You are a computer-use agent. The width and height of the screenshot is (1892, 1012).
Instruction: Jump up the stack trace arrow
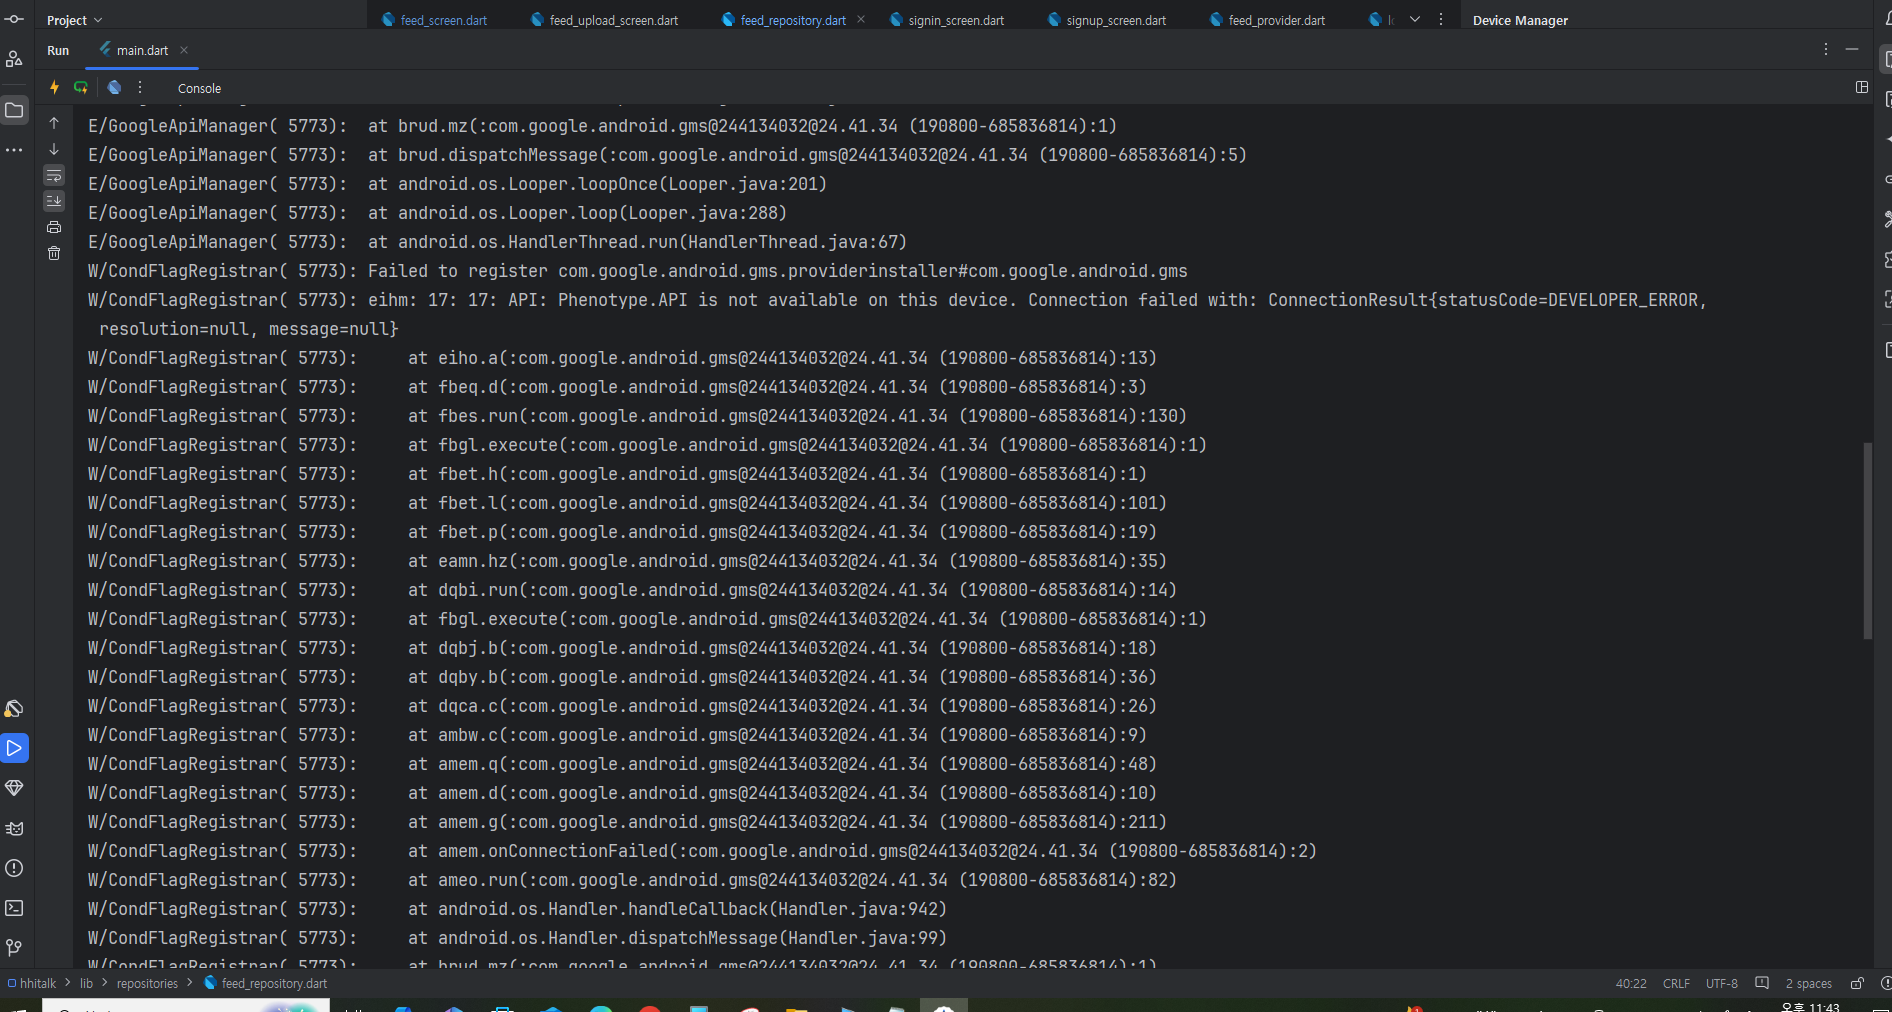[54, 123]
